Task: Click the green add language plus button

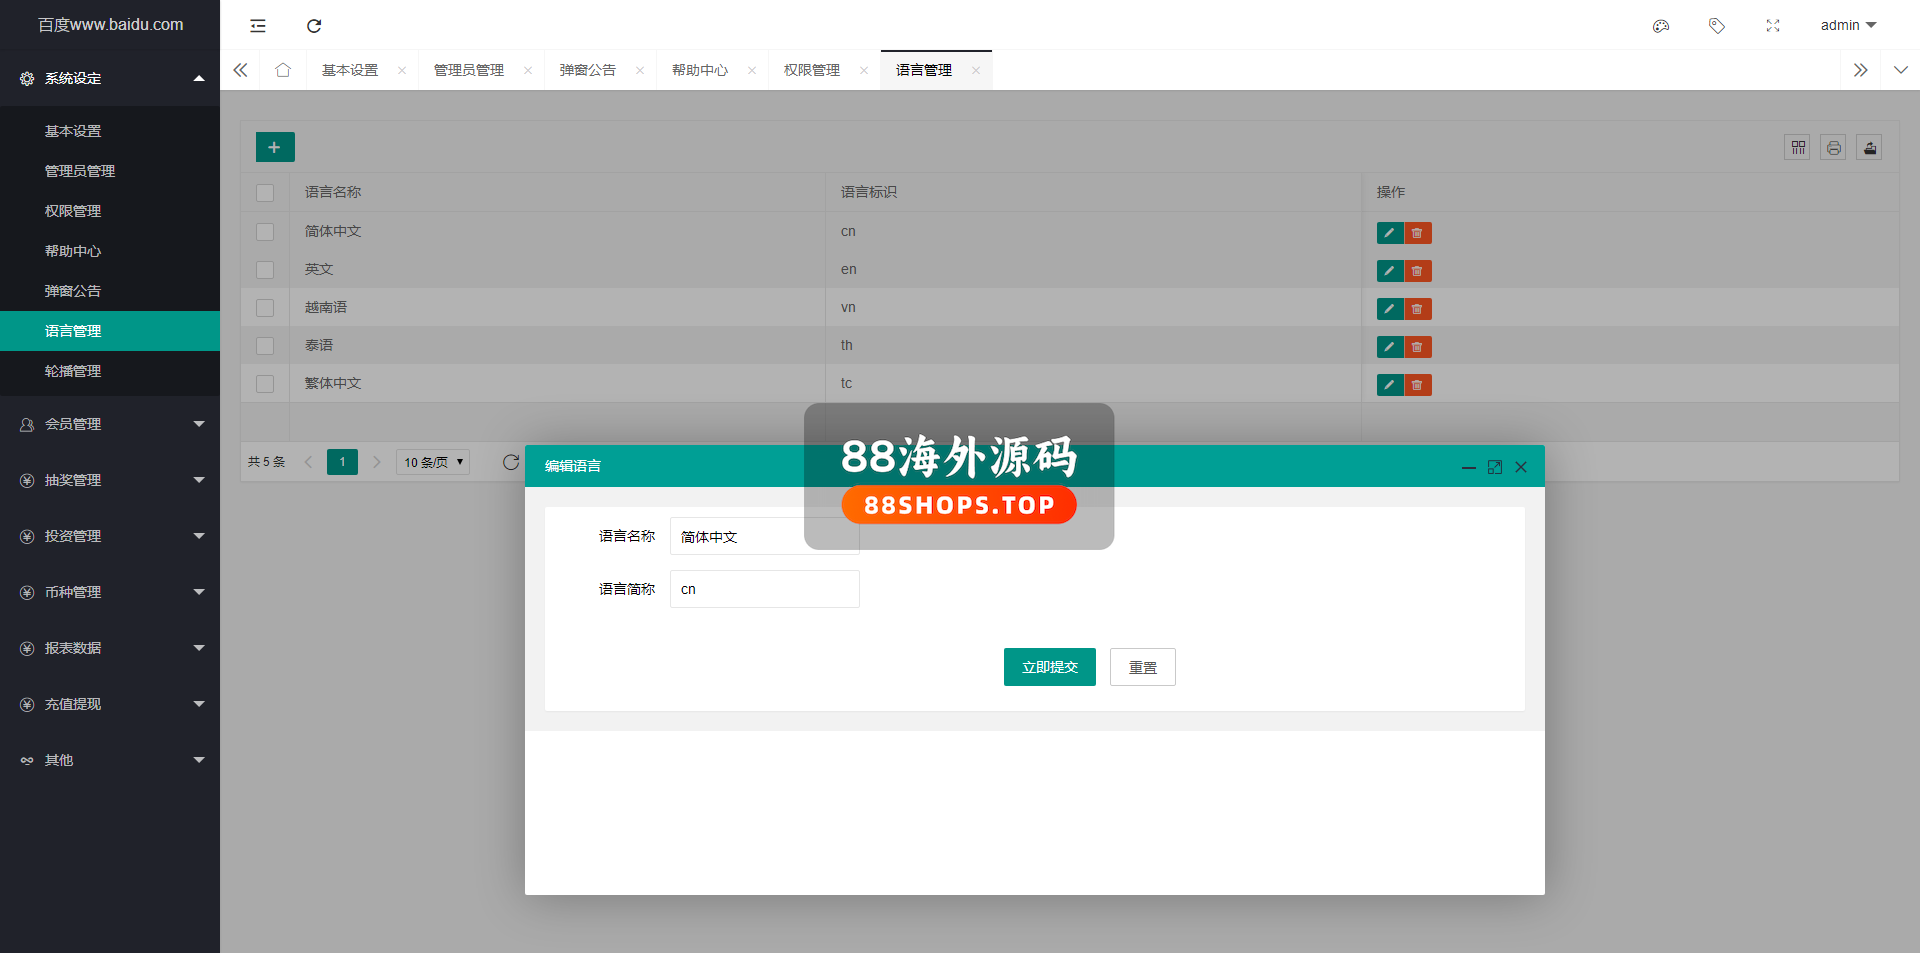Action: point(275,147)
